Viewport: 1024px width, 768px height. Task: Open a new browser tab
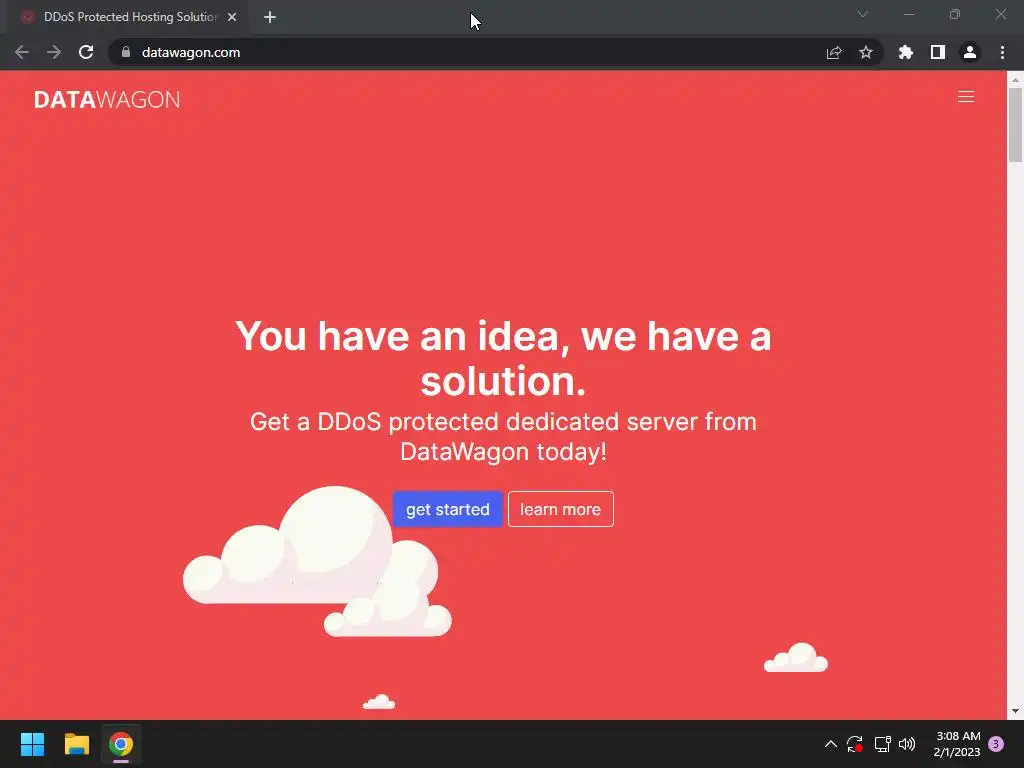pyautogui.click(x=270, y=17)
